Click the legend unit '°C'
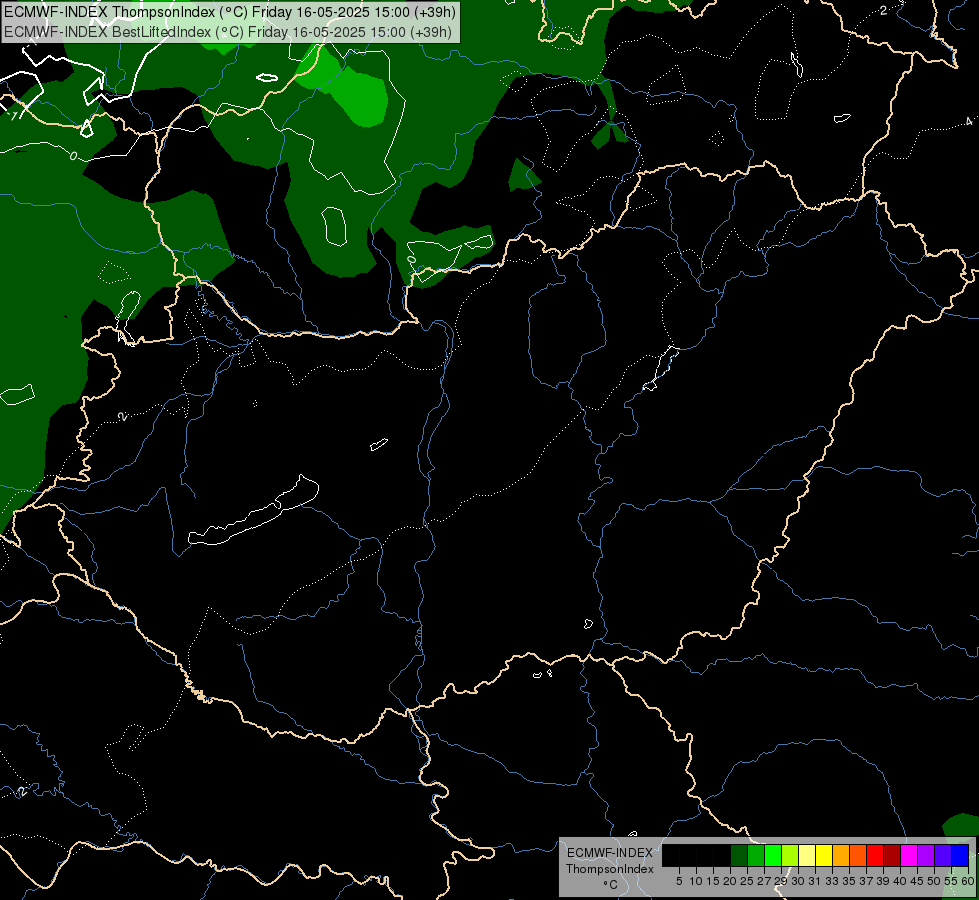 (610, 884)
